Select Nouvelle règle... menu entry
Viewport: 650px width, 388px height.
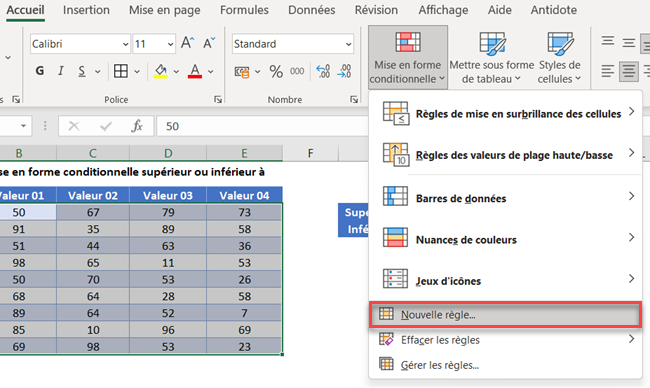point(506,315)
